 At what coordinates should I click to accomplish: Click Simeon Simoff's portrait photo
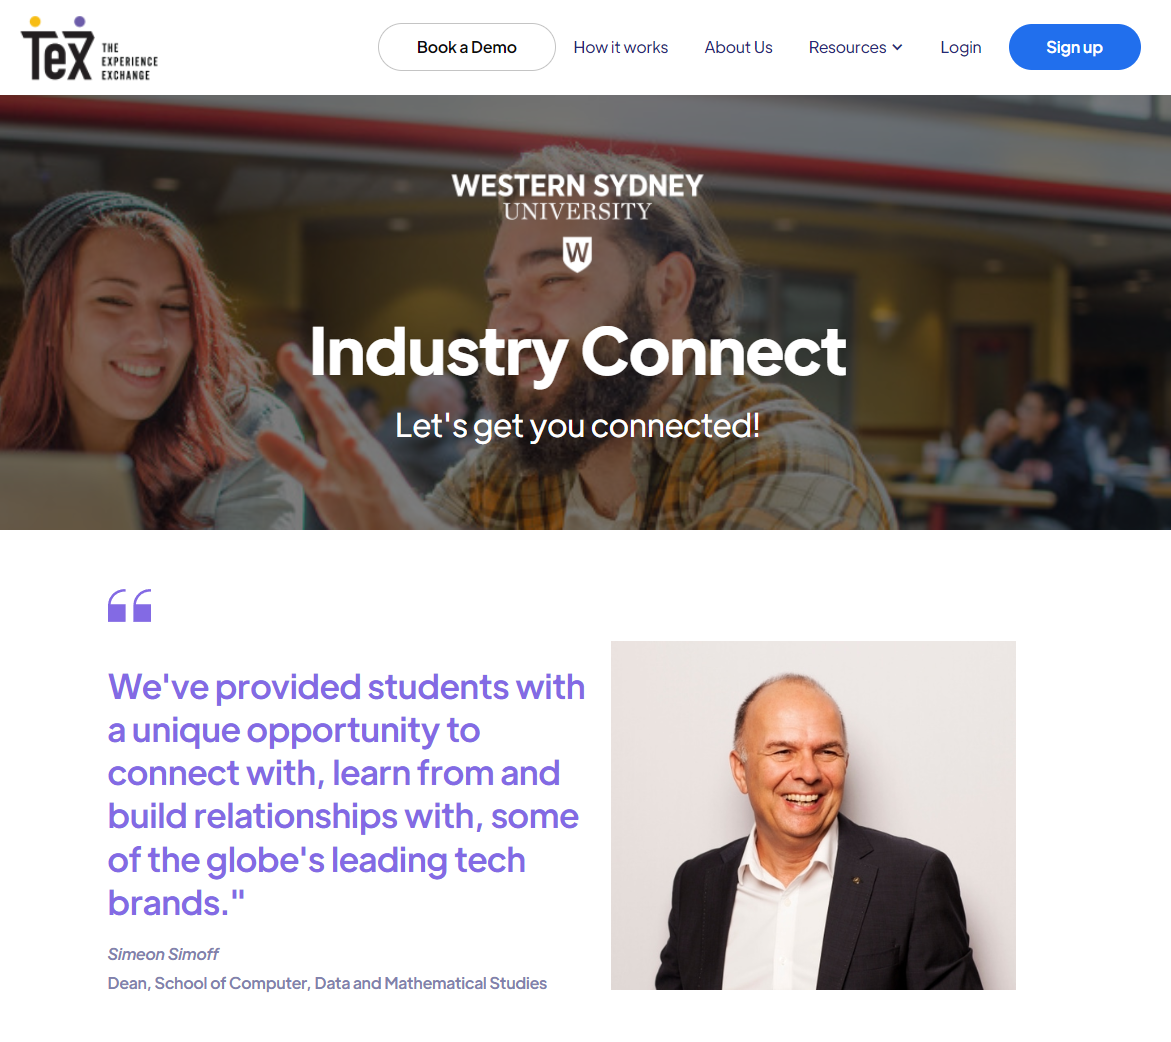pyautogui.click(x=813, y=815)
